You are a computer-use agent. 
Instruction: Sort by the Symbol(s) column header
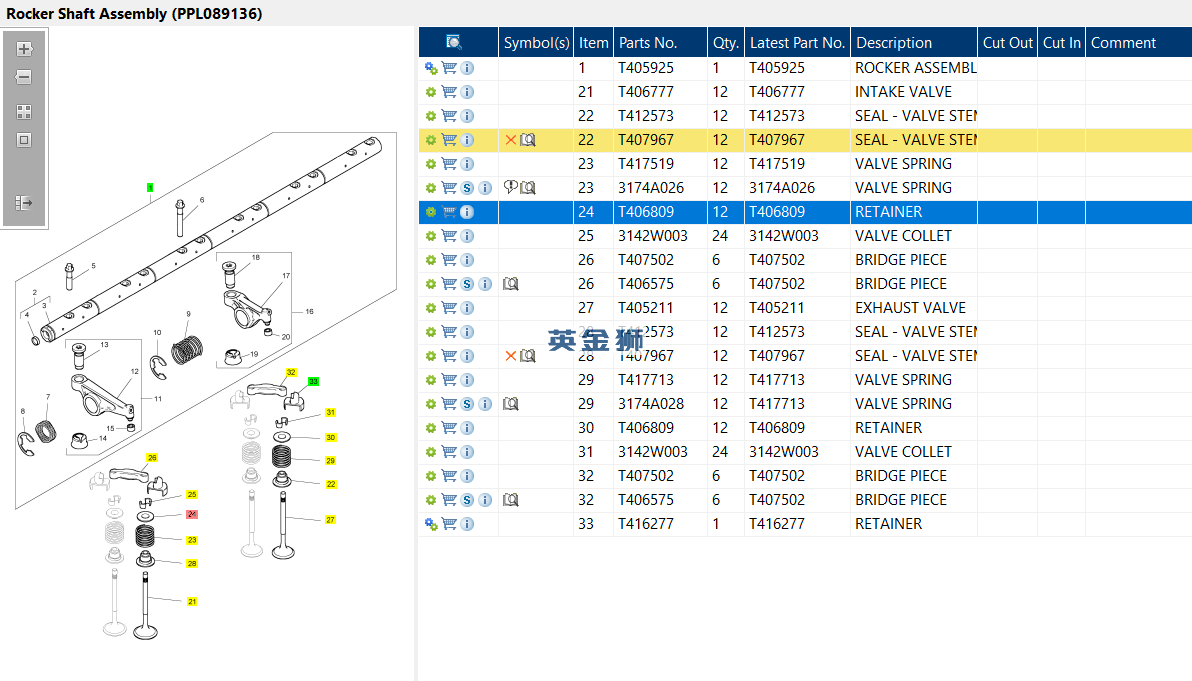click(536, 43)
